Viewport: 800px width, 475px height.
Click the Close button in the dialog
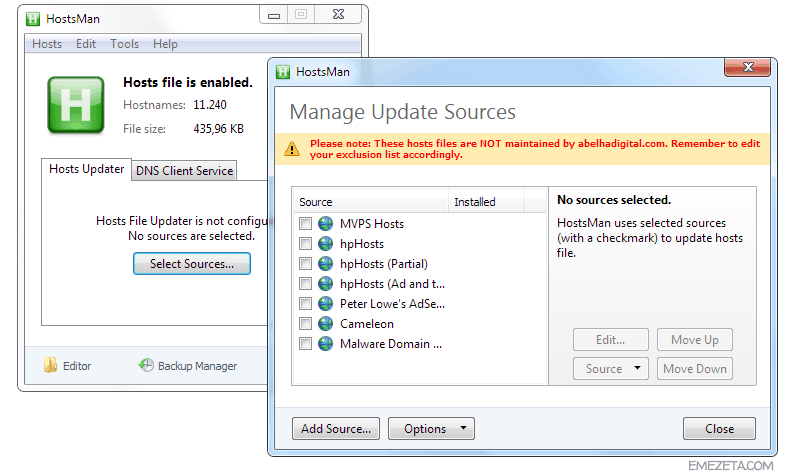click(x=719, y=429)
